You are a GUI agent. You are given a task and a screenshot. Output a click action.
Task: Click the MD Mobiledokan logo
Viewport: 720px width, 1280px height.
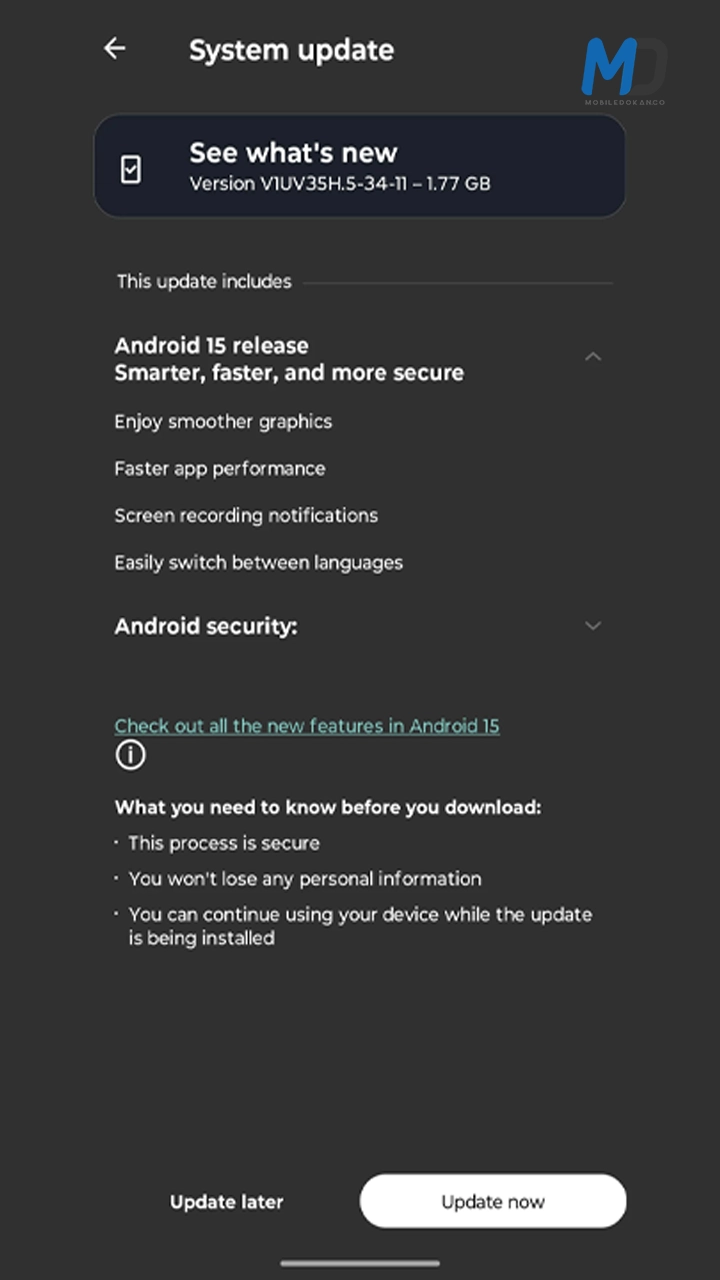tap(624, 70)
